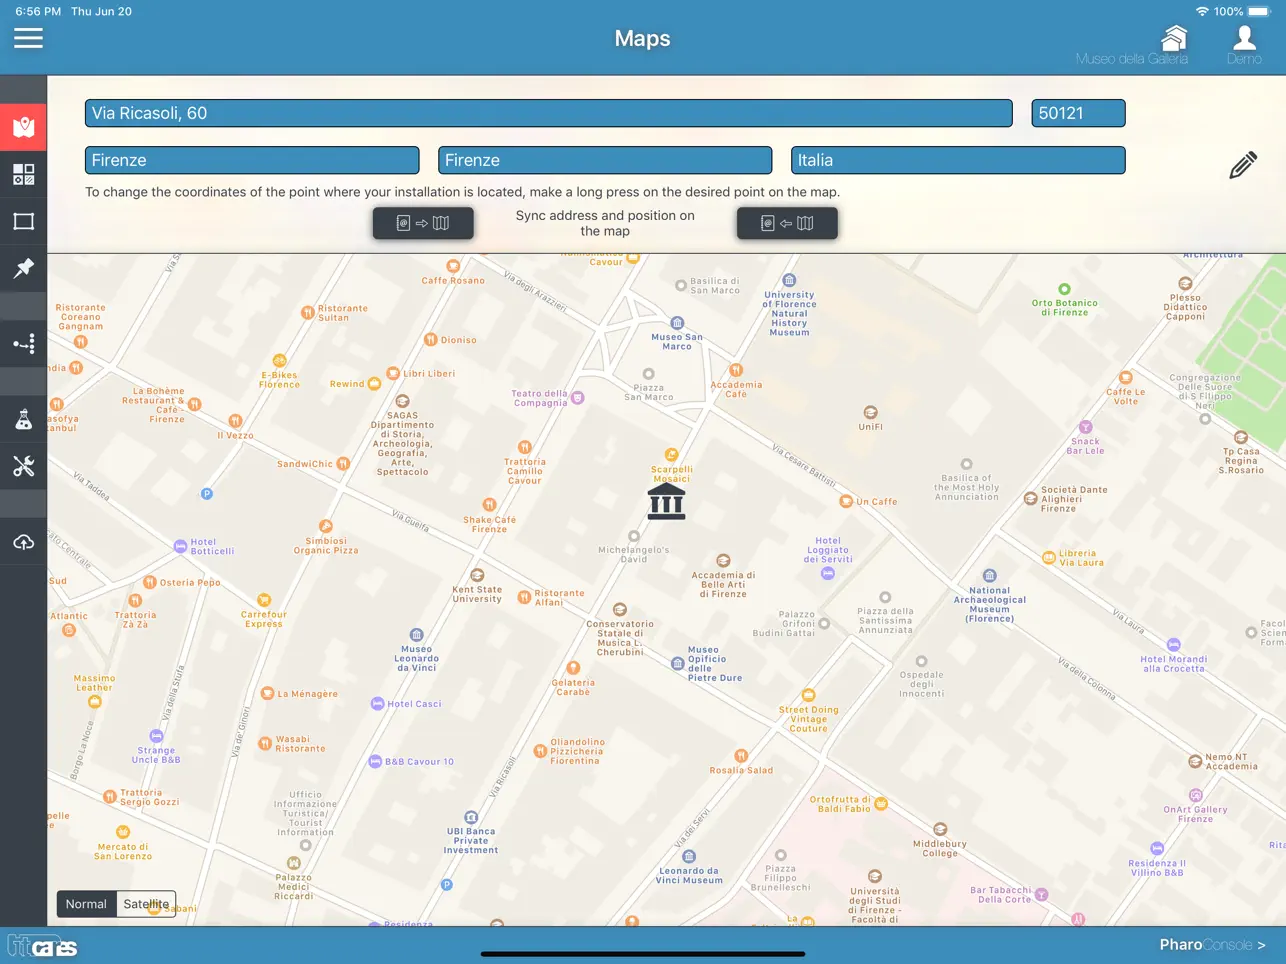This screenshot has height=964, width=1286.
Task: Select Hotel Morandi alla Crocetta pin
Action: (x=1174, y=645)
